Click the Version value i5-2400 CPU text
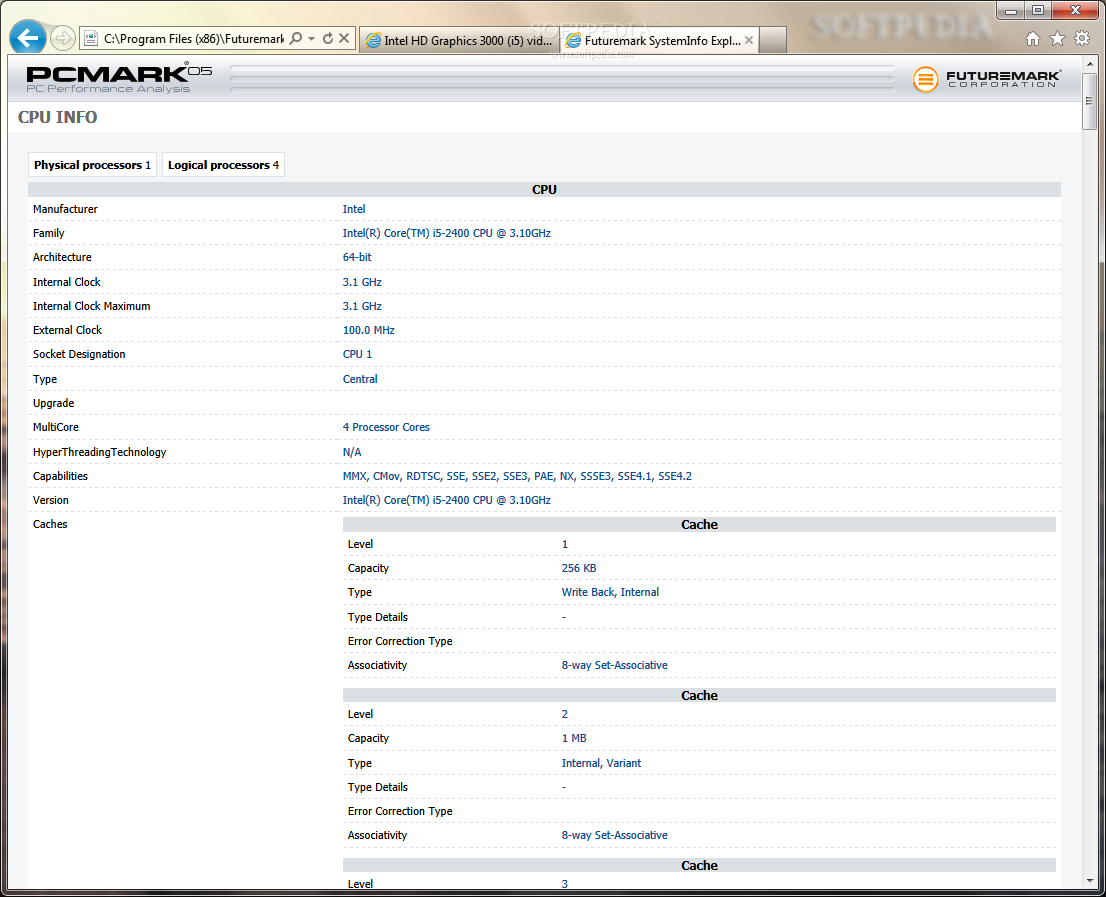Screen dimensions: 1106x897 446,500
